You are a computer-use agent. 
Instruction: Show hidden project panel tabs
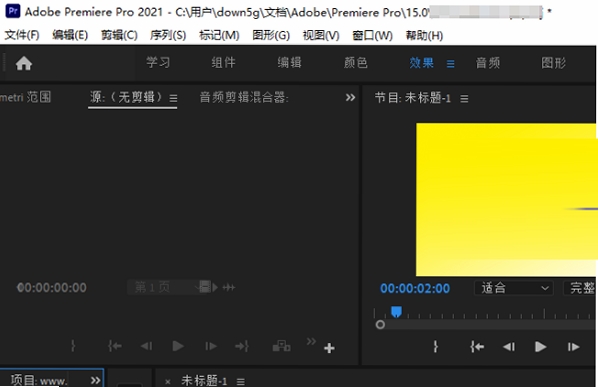95,380
